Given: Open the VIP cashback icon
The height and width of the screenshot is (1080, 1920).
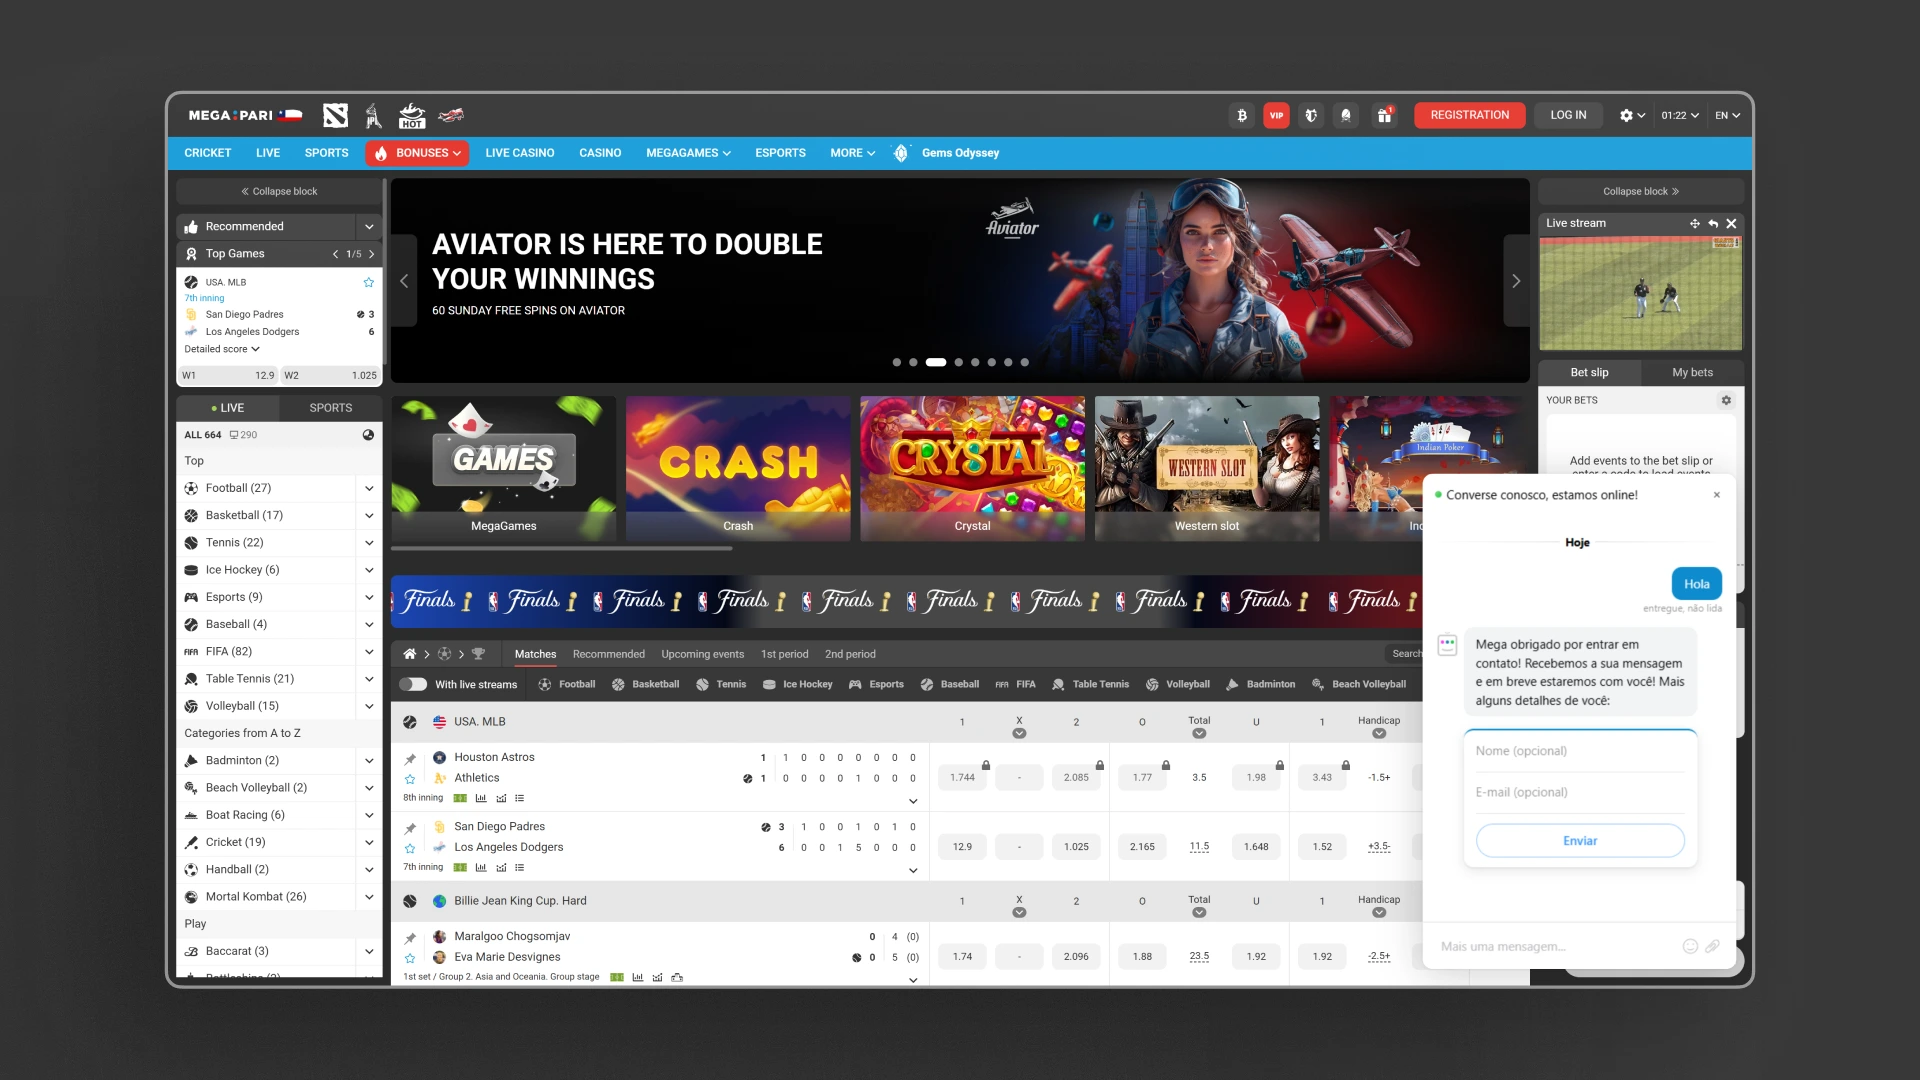Looking at the screenshot, I should [x=1276, y=116].
